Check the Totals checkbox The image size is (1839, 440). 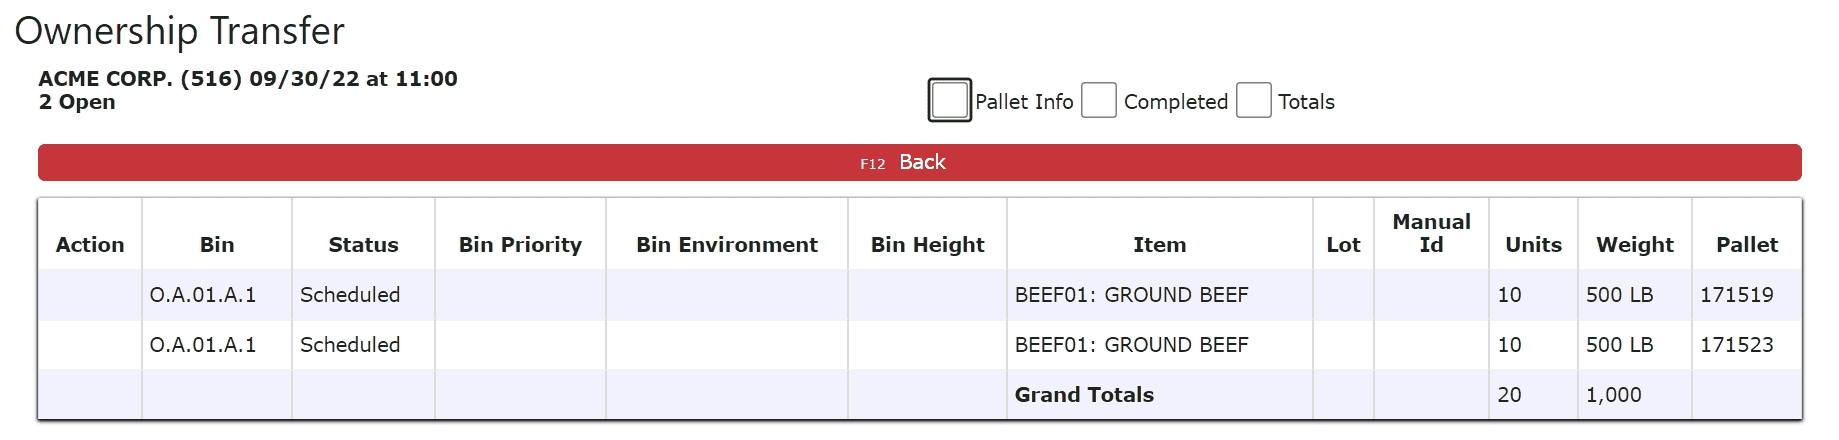pyautogui.click(x=1253, y=100)
